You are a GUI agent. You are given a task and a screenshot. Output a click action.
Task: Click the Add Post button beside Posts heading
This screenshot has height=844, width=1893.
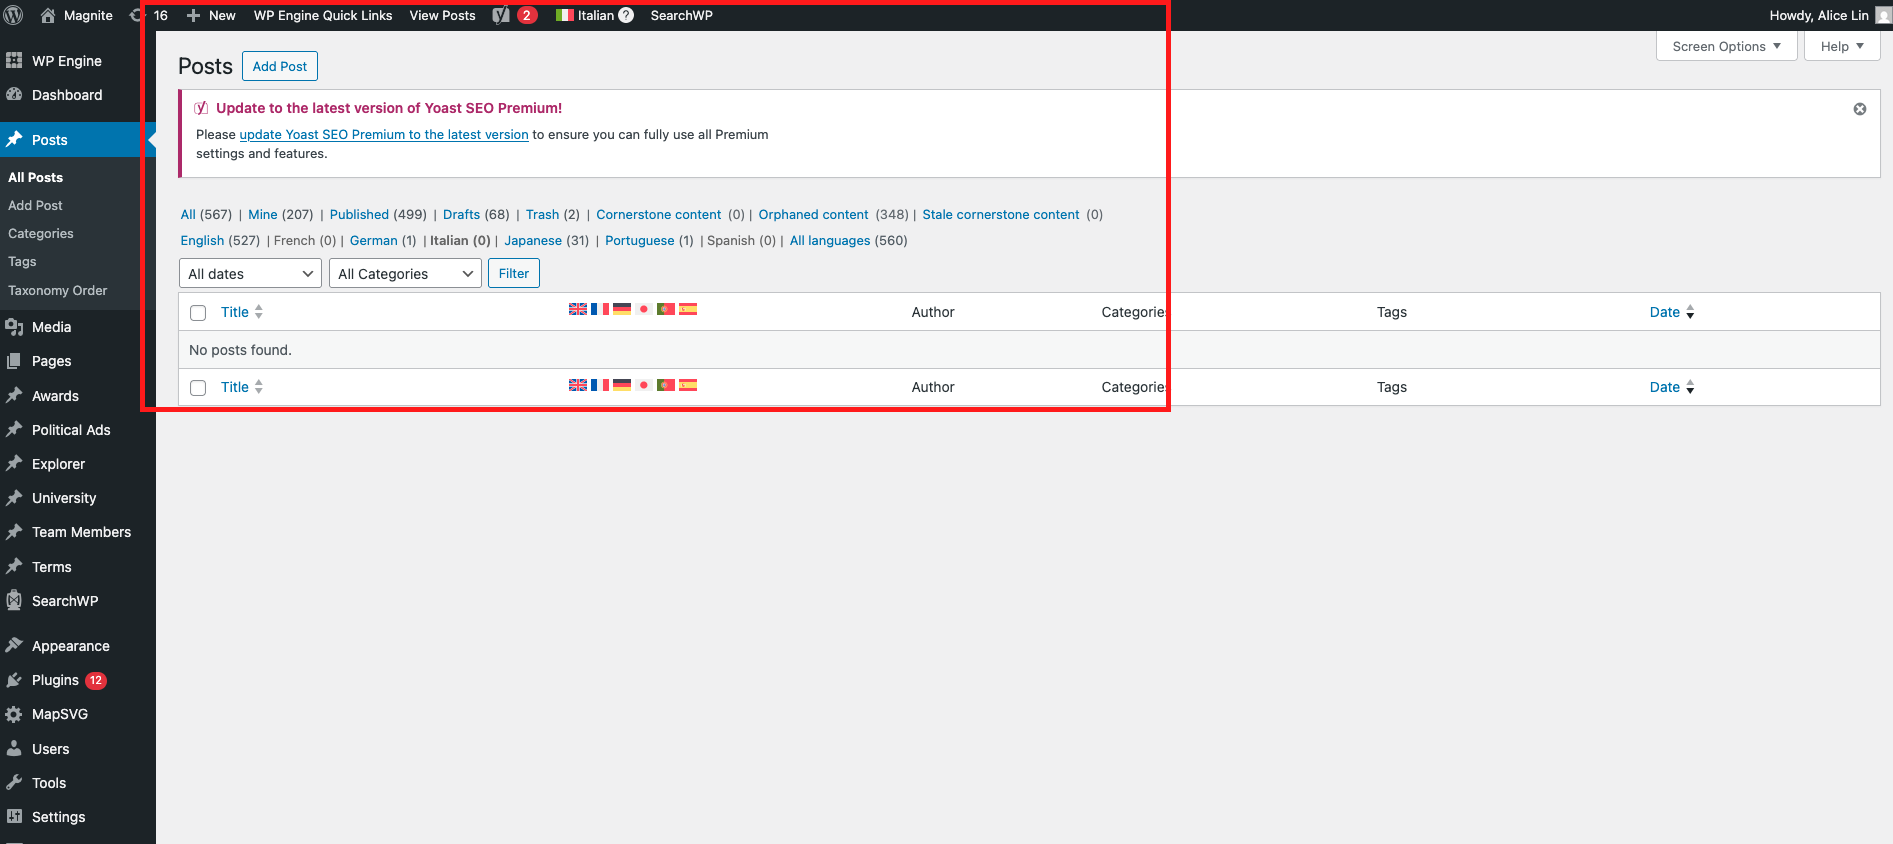click(x=280, y=66)
